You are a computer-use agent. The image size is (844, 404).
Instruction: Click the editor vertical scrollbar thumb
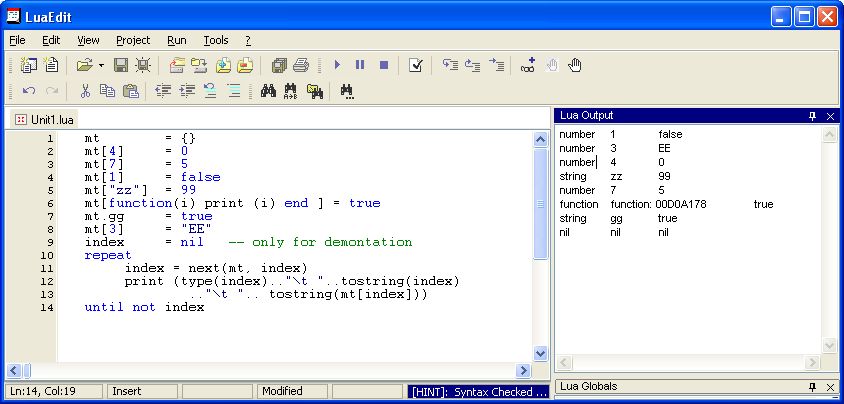point(540,204)
